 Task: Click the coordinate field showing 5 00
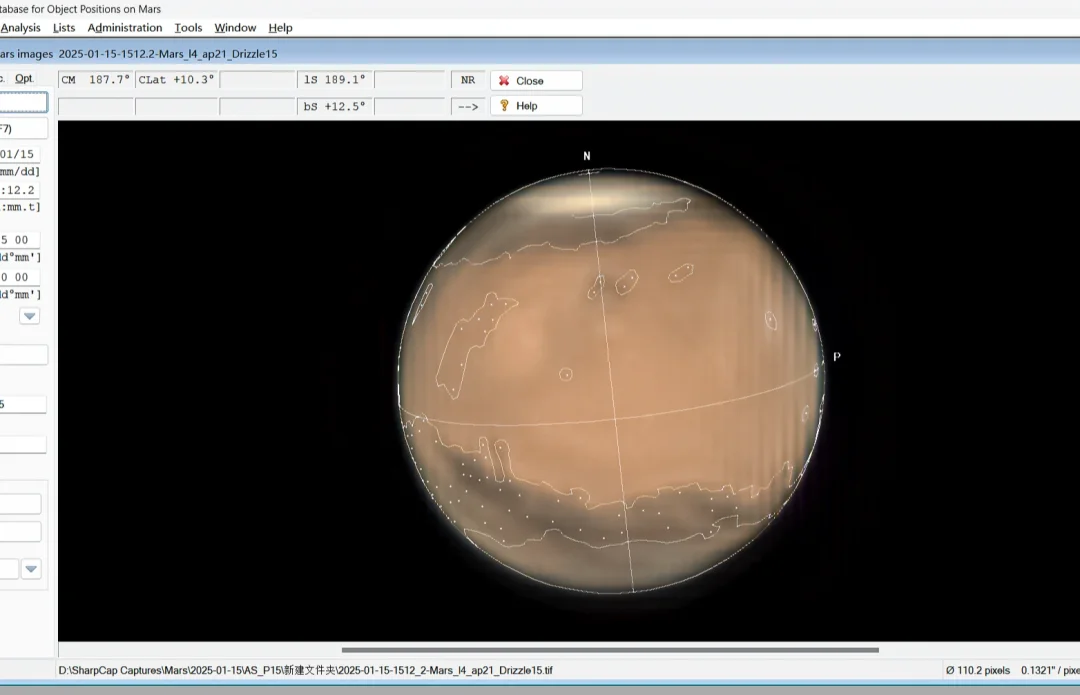tap(20, 240)
